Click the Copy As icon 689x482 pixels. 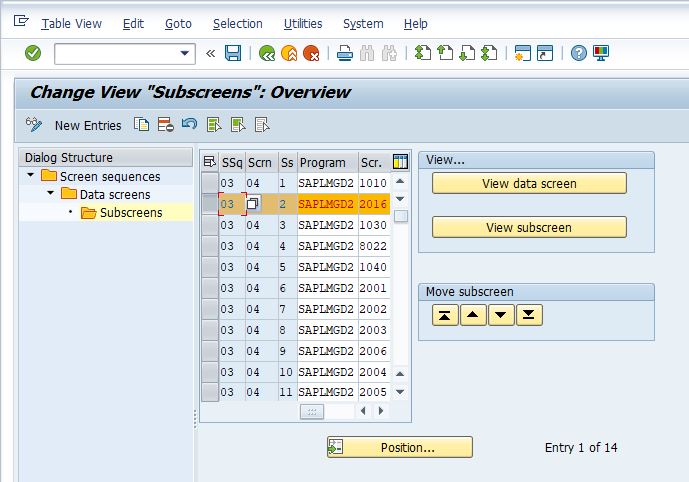[141, 125]
